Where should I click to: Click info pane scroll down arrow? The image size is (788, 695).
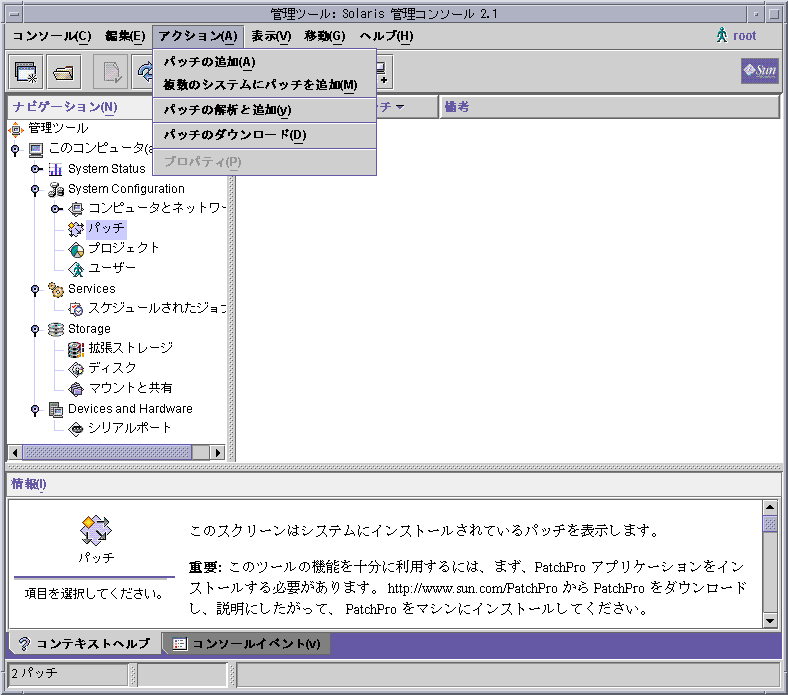click(769, 621)
